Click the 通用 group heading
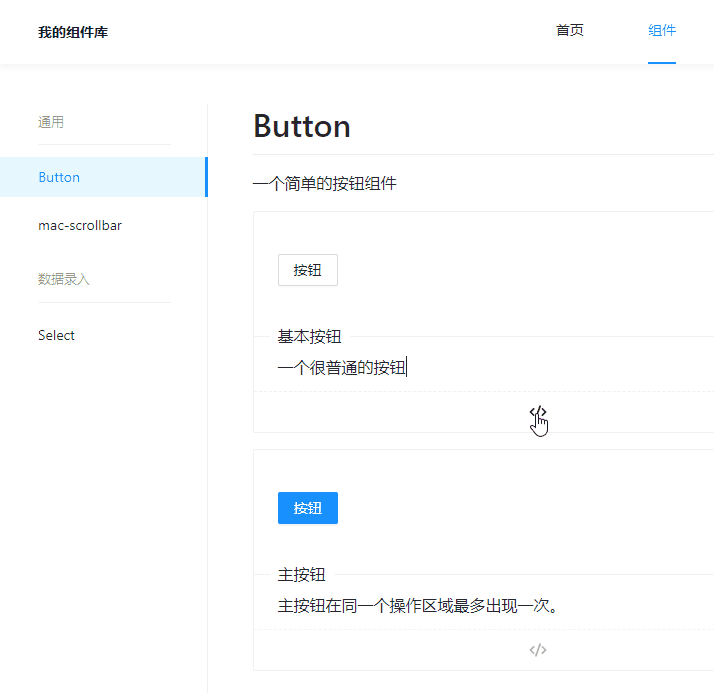Screen dimensions: 714x693 click(x=51, y=122)
